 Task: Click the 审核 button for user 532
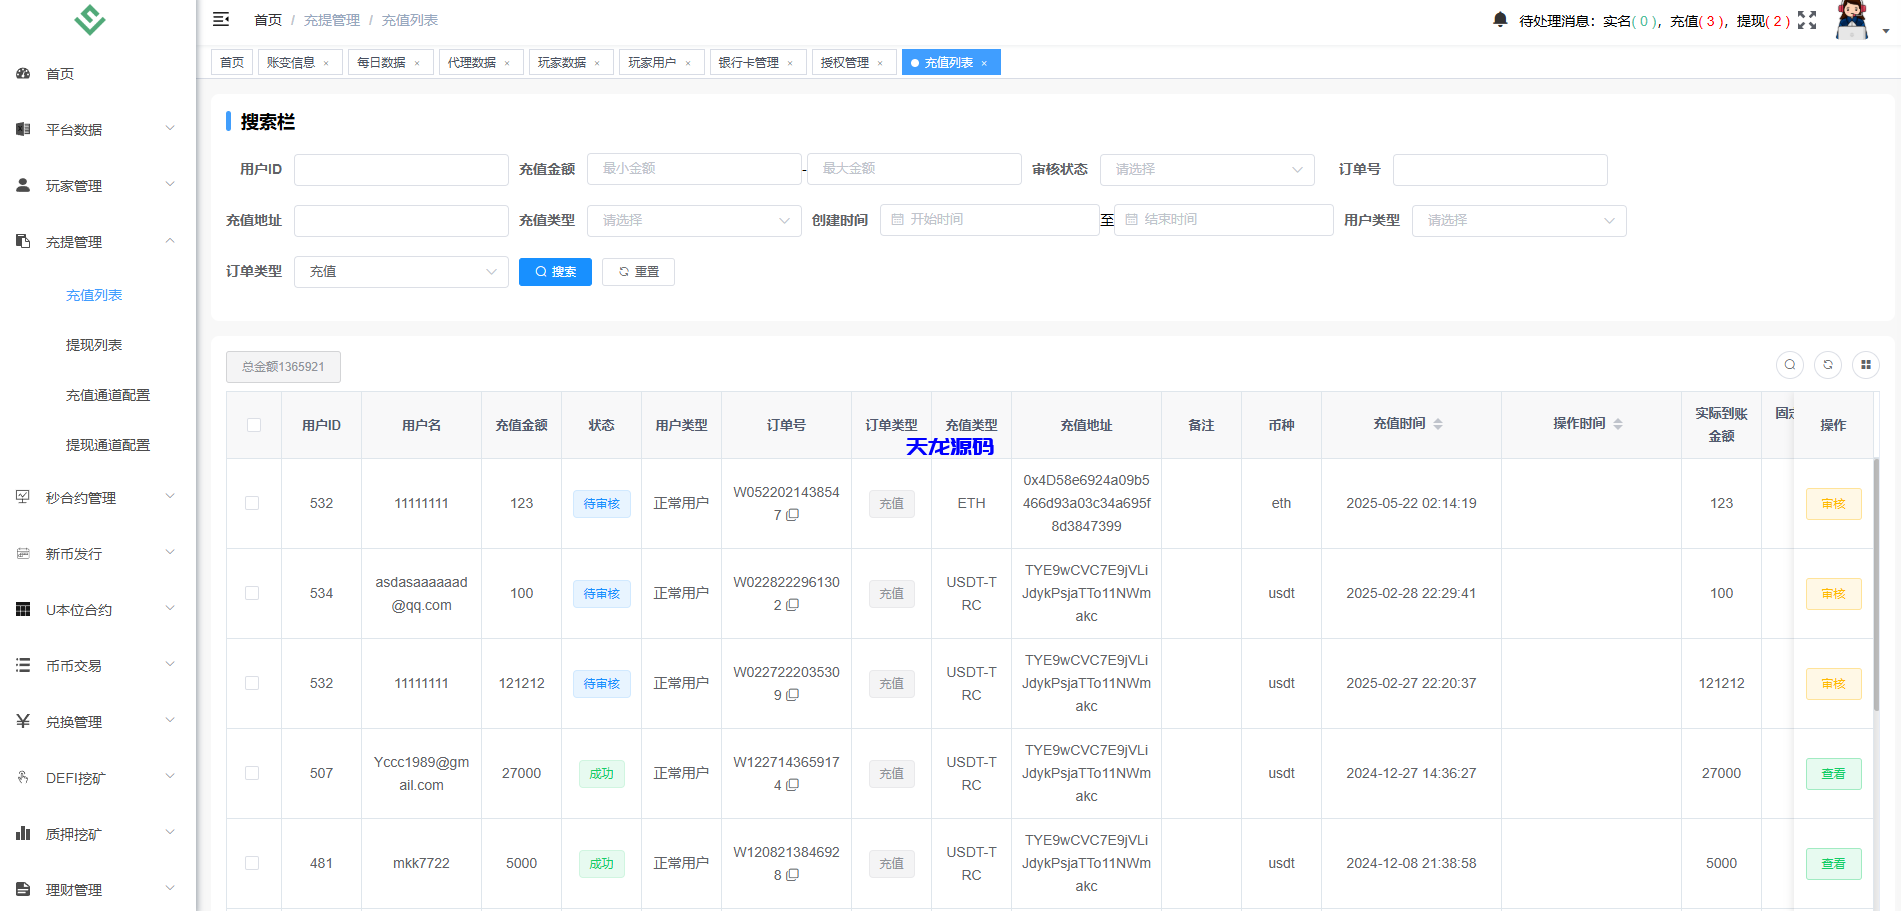[1833, 503]
